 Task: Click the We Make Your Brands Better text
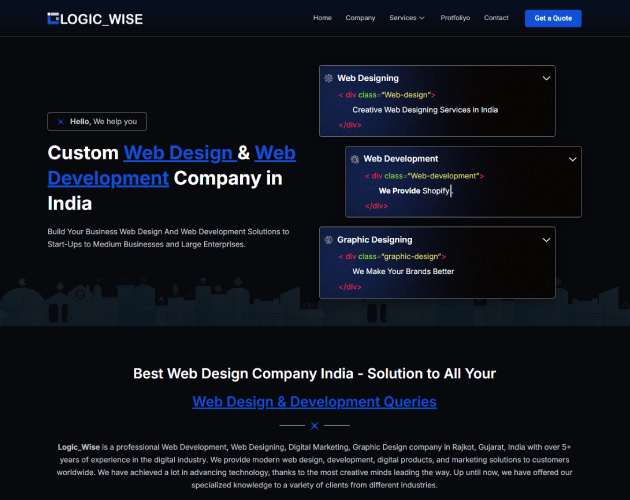tap(403, 271)
